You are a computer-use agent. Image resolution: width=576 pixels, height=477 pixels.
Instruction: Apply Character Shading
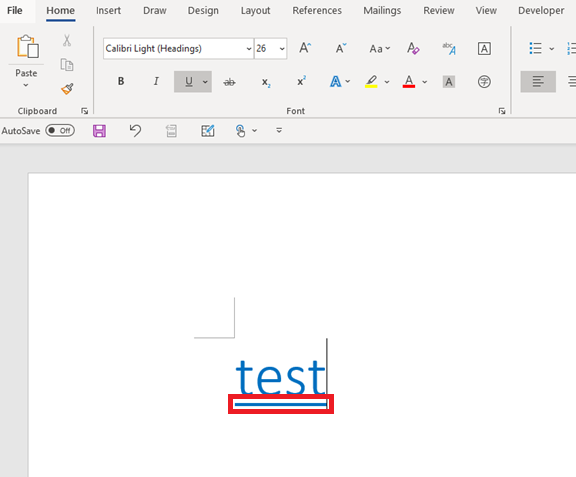pos(449,82)
